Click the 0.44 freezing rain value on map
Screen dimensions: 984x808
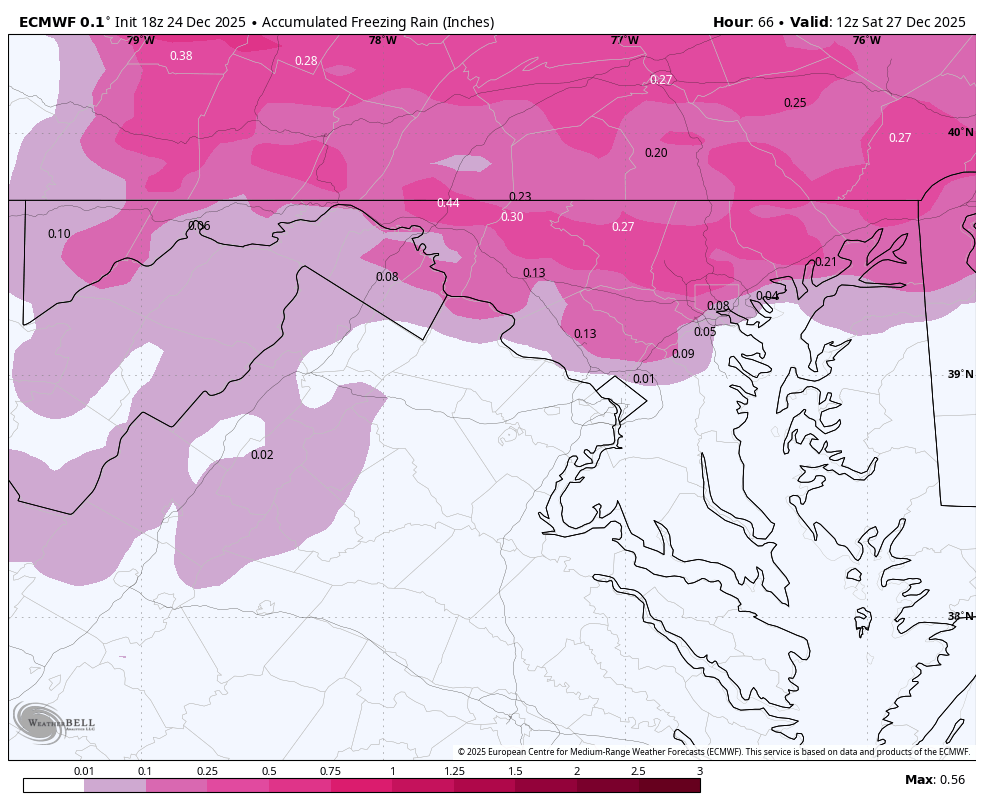click(x=448, y=203)
